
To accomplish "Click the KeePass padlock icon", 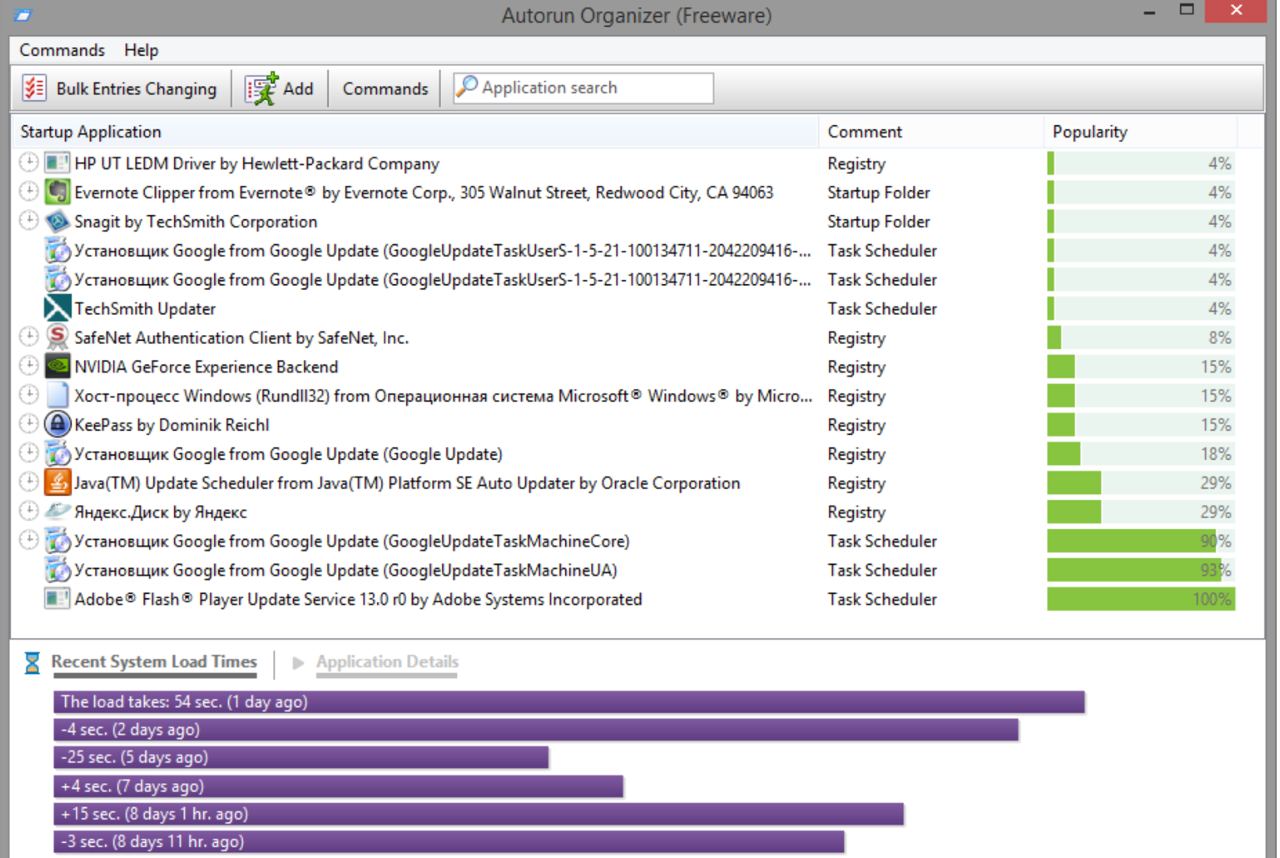I will [58, 425].
